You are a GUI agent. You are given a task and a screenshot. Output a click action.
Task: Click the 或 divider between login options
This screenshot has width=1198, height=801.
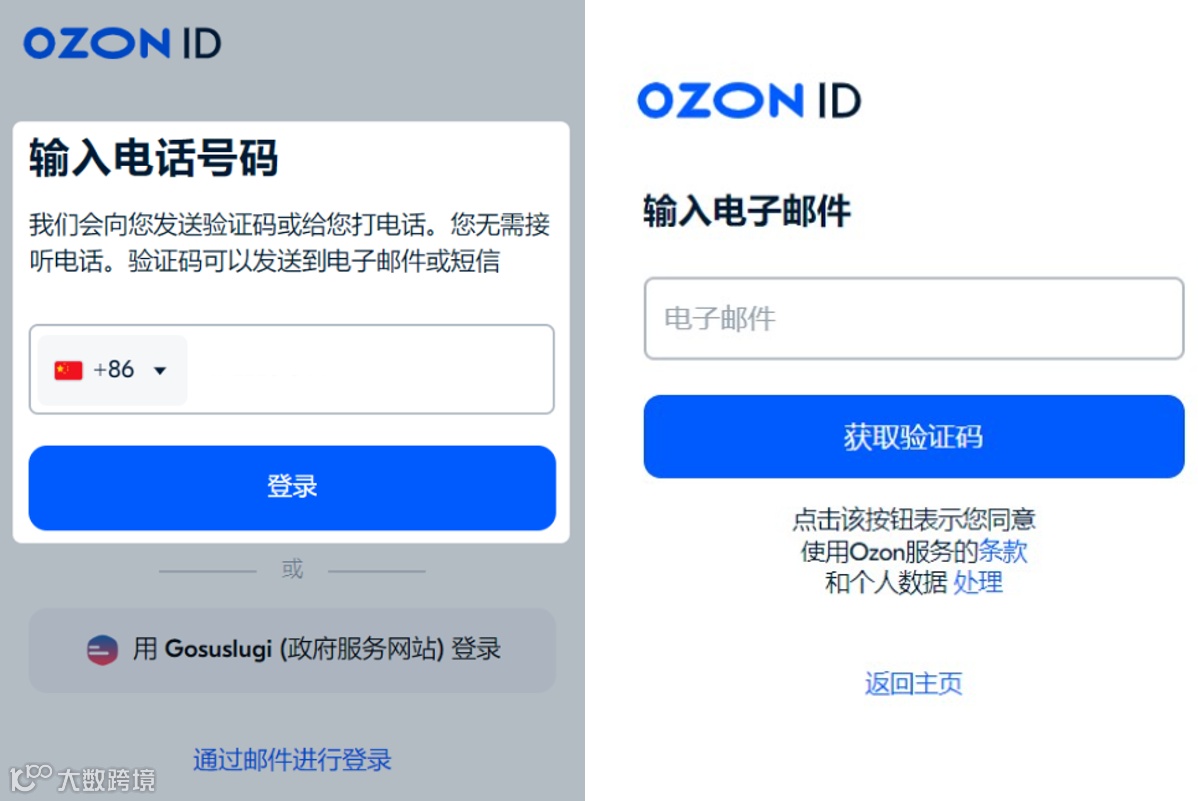point(292,569)
